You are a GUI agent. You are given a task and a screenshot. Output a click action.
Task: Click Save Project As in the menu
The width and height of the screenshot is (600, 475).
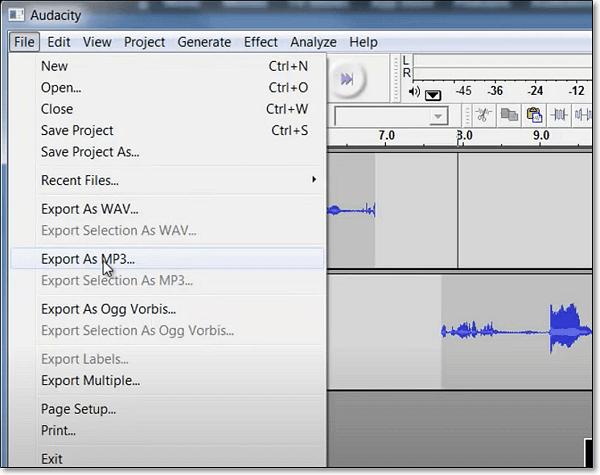(x=90, y=152)
